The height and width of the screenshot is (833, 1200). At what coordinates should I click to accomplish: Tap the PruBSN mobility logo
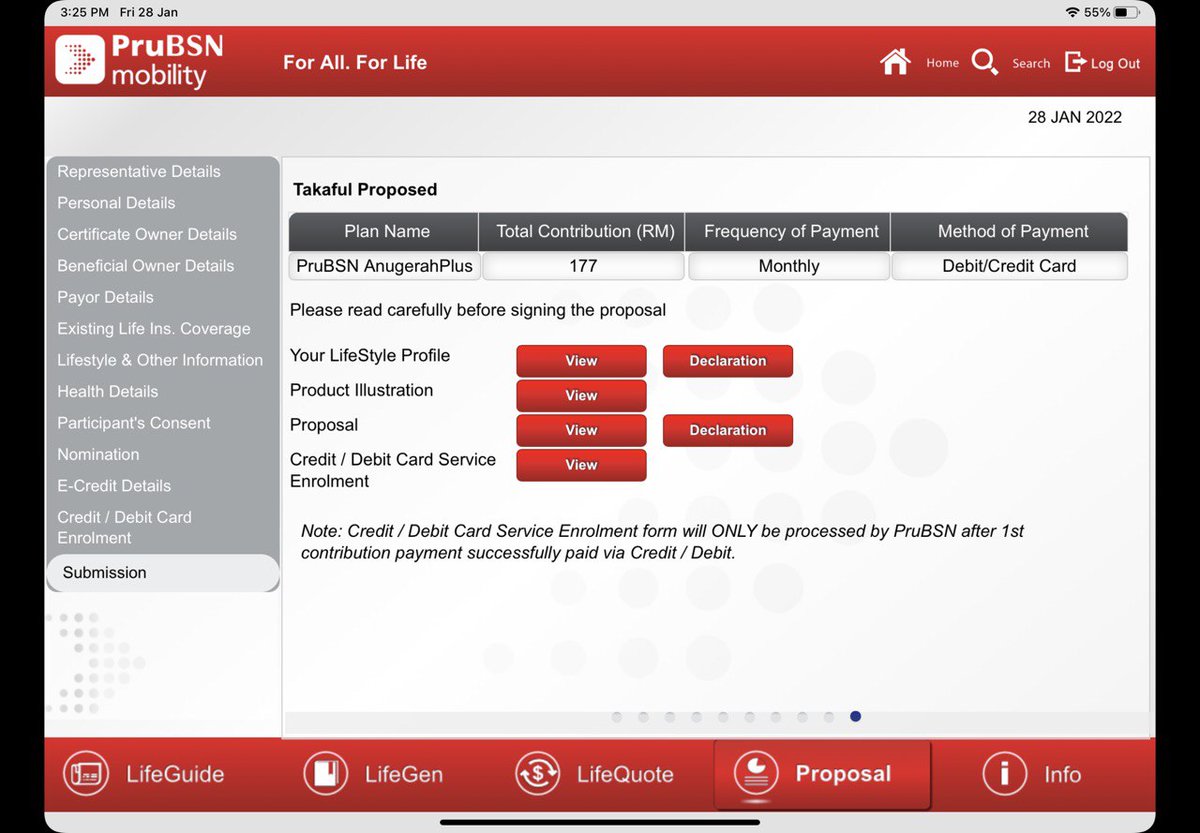click(x=139, y=61)
